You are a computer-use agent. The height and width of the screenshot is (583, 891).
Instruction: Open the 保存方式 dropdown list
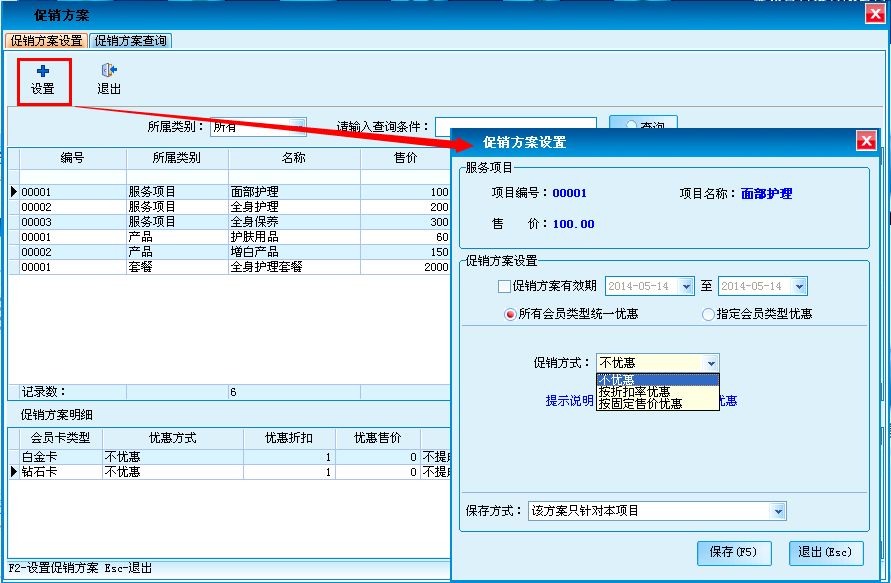click(778, 511)
